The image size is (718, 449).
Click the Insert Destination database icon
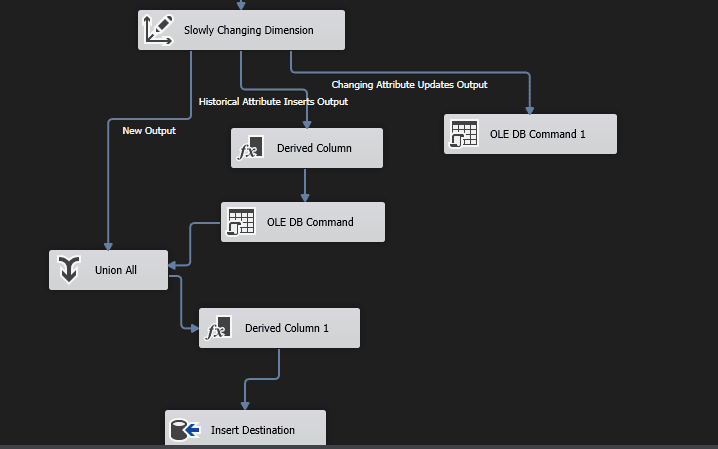185,430
